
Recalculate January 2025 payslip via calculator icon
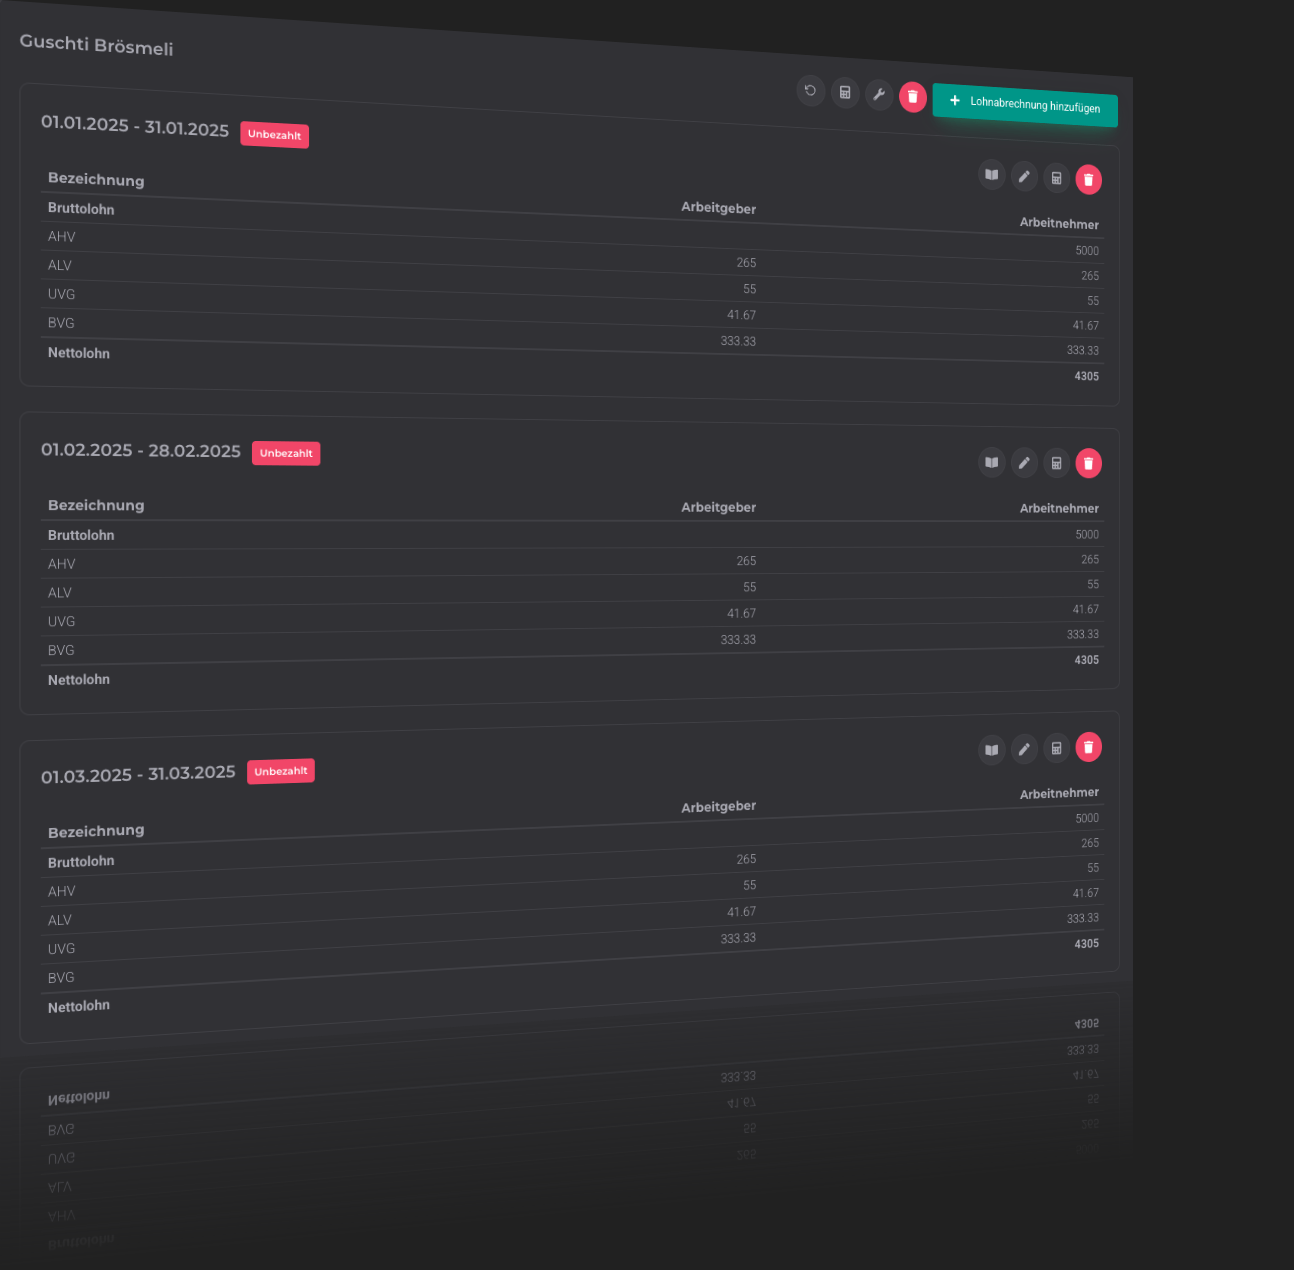[1056, 178]
